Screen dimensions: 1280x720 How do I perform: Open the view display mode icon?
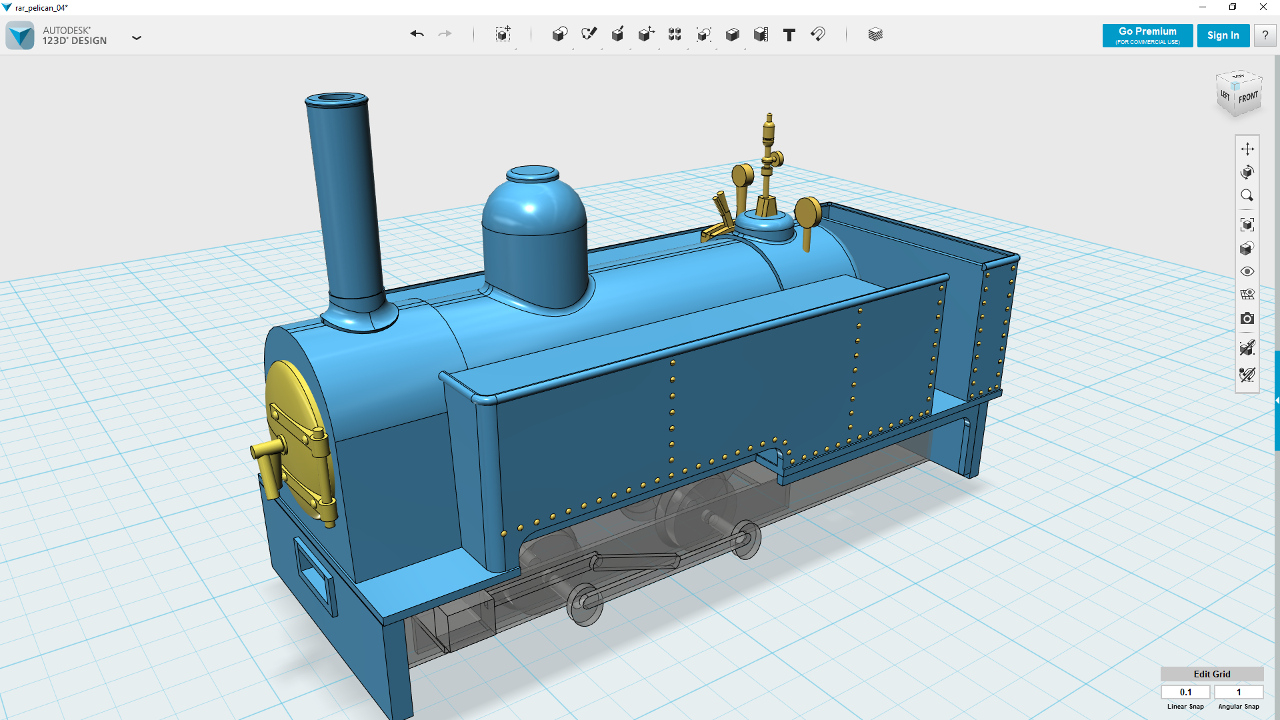click(1247, 248)
